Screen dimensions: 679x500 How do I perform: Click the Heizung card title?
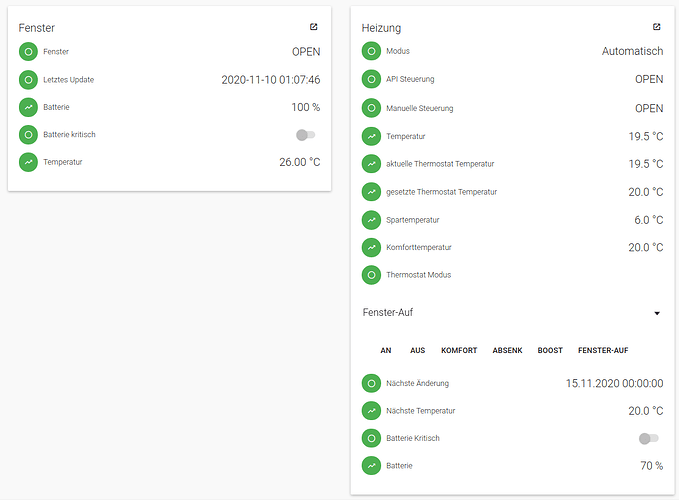point(382,28)
